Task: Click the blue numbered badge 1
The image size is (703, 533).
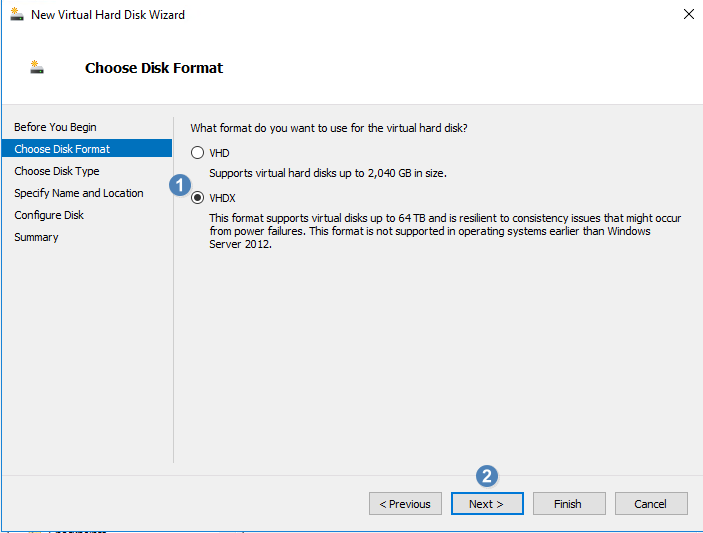Action: pyautogui.click(x=180, y=185)
